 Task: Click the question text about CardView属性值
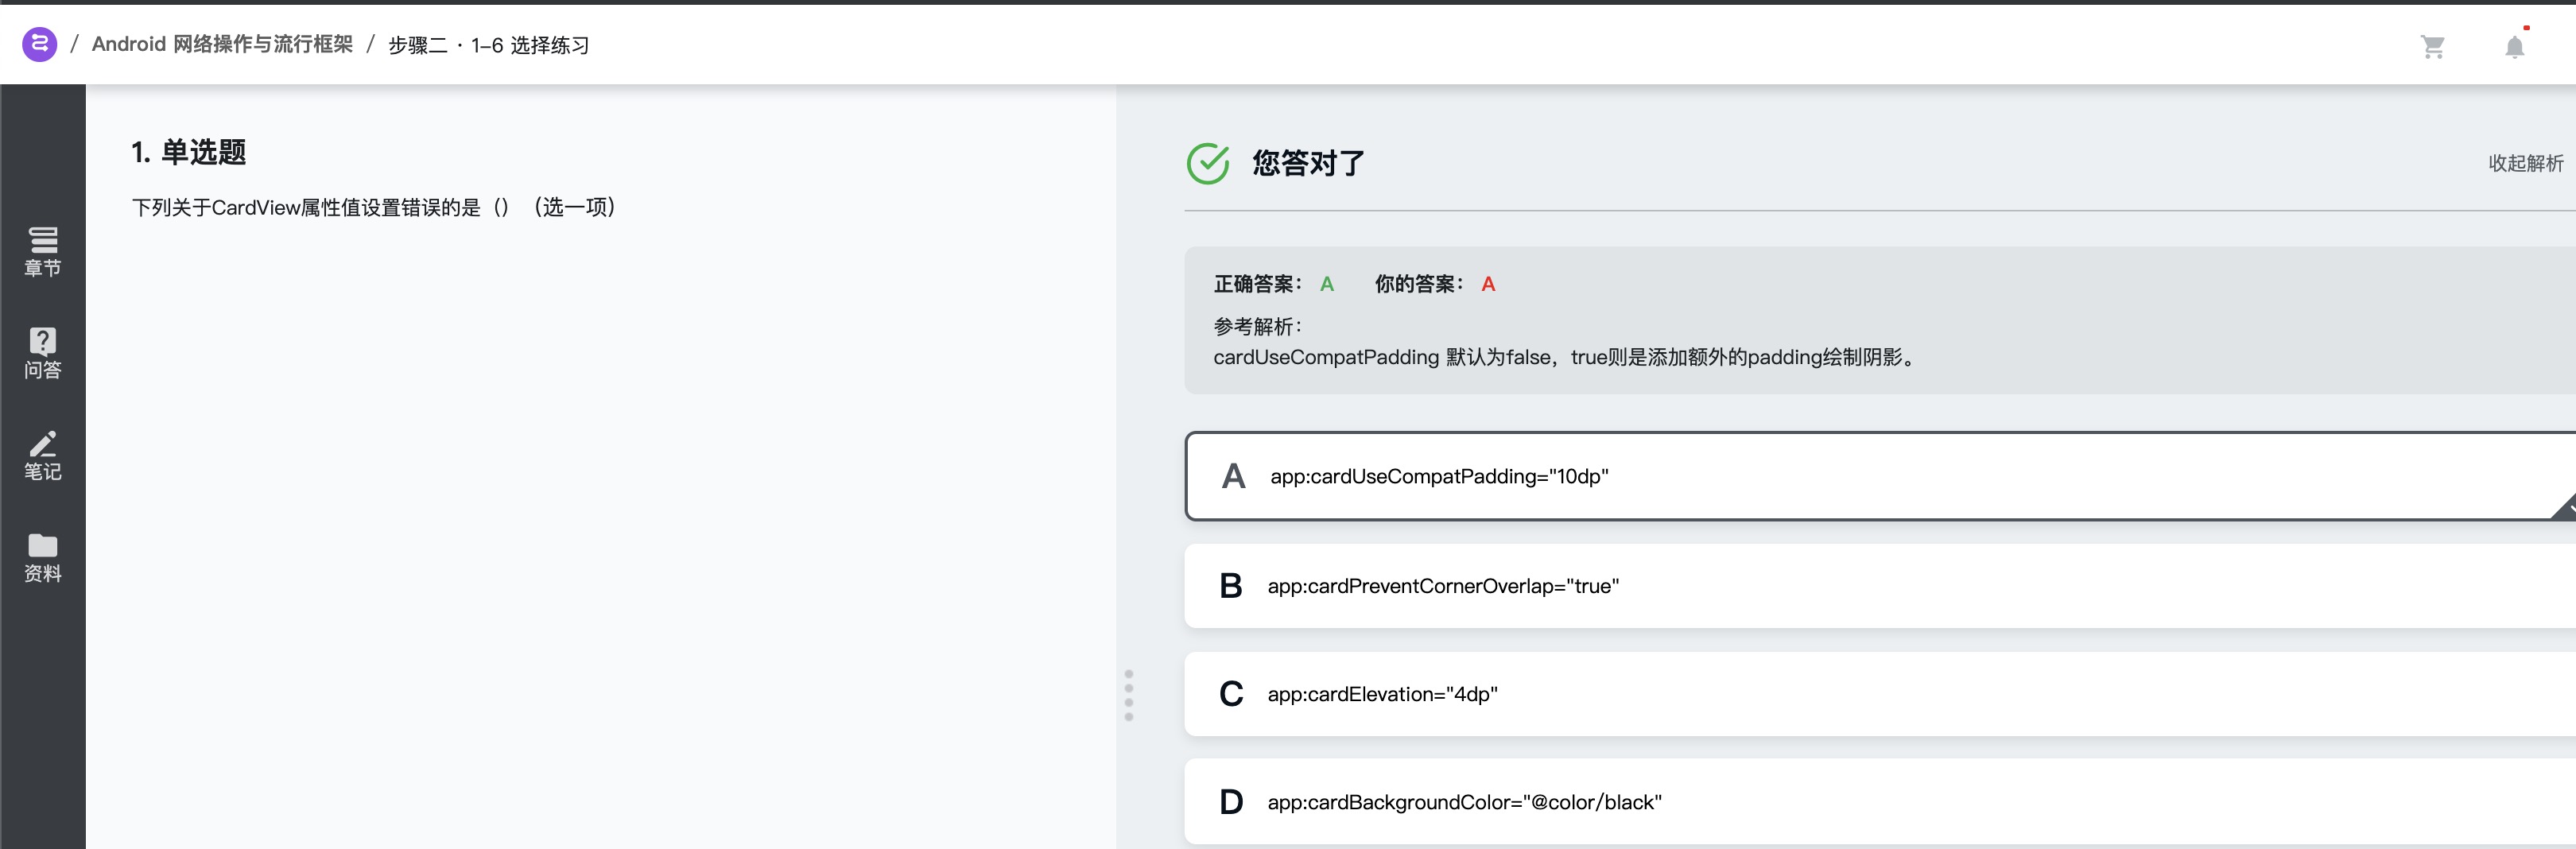click(x=375, y=207)
